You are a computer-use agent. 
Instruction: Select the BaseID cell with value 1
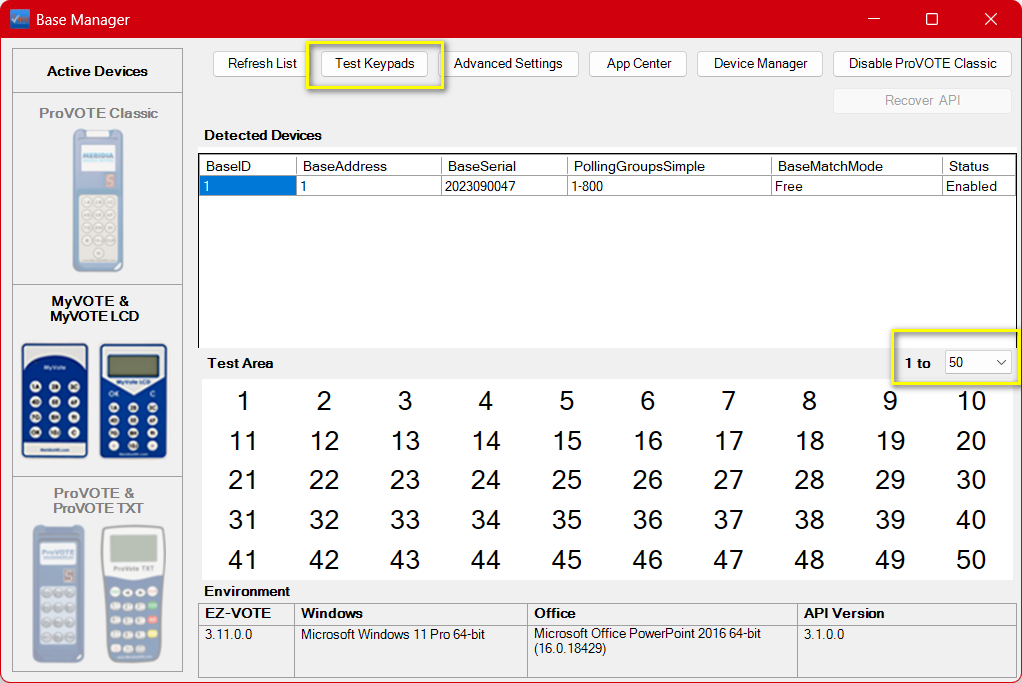[248, 186]
